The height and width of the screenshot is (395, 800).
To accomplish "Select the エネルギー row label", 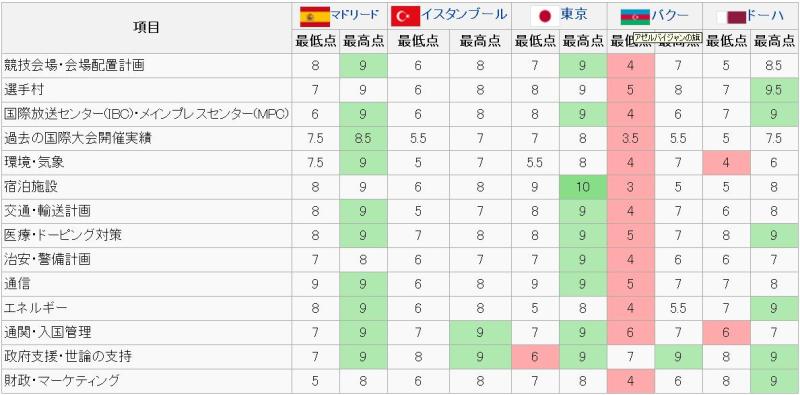I will pyautogui.click(x=36, y=308).
